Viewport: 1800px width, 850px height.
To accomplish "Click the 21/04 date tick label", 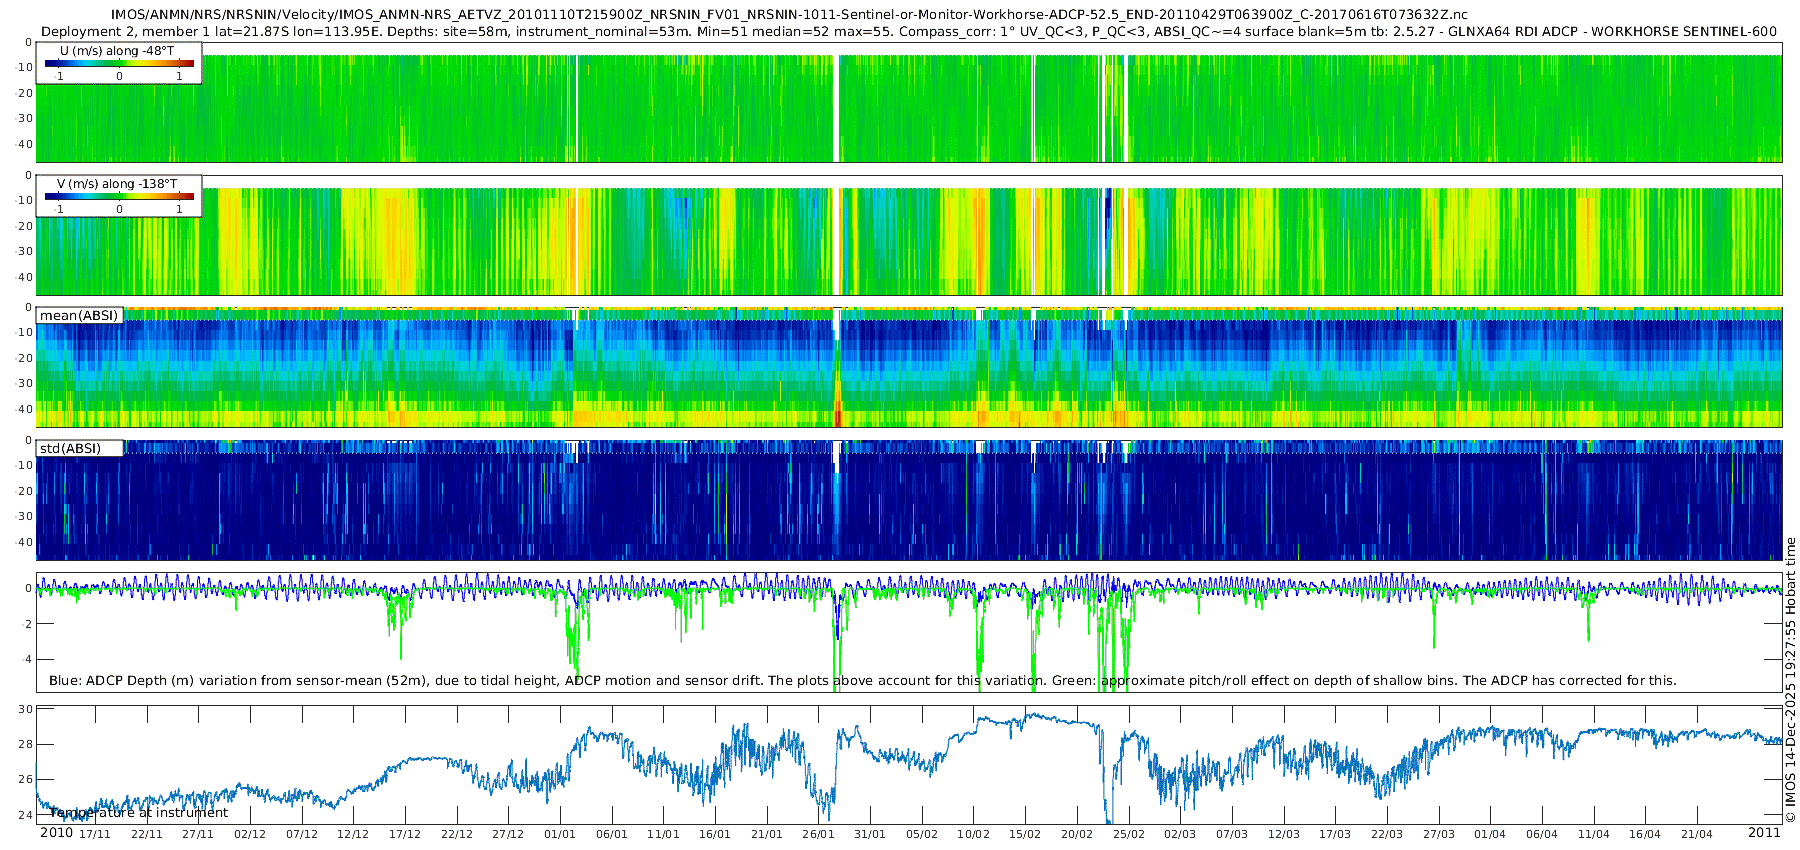I will coord(1696,834).
